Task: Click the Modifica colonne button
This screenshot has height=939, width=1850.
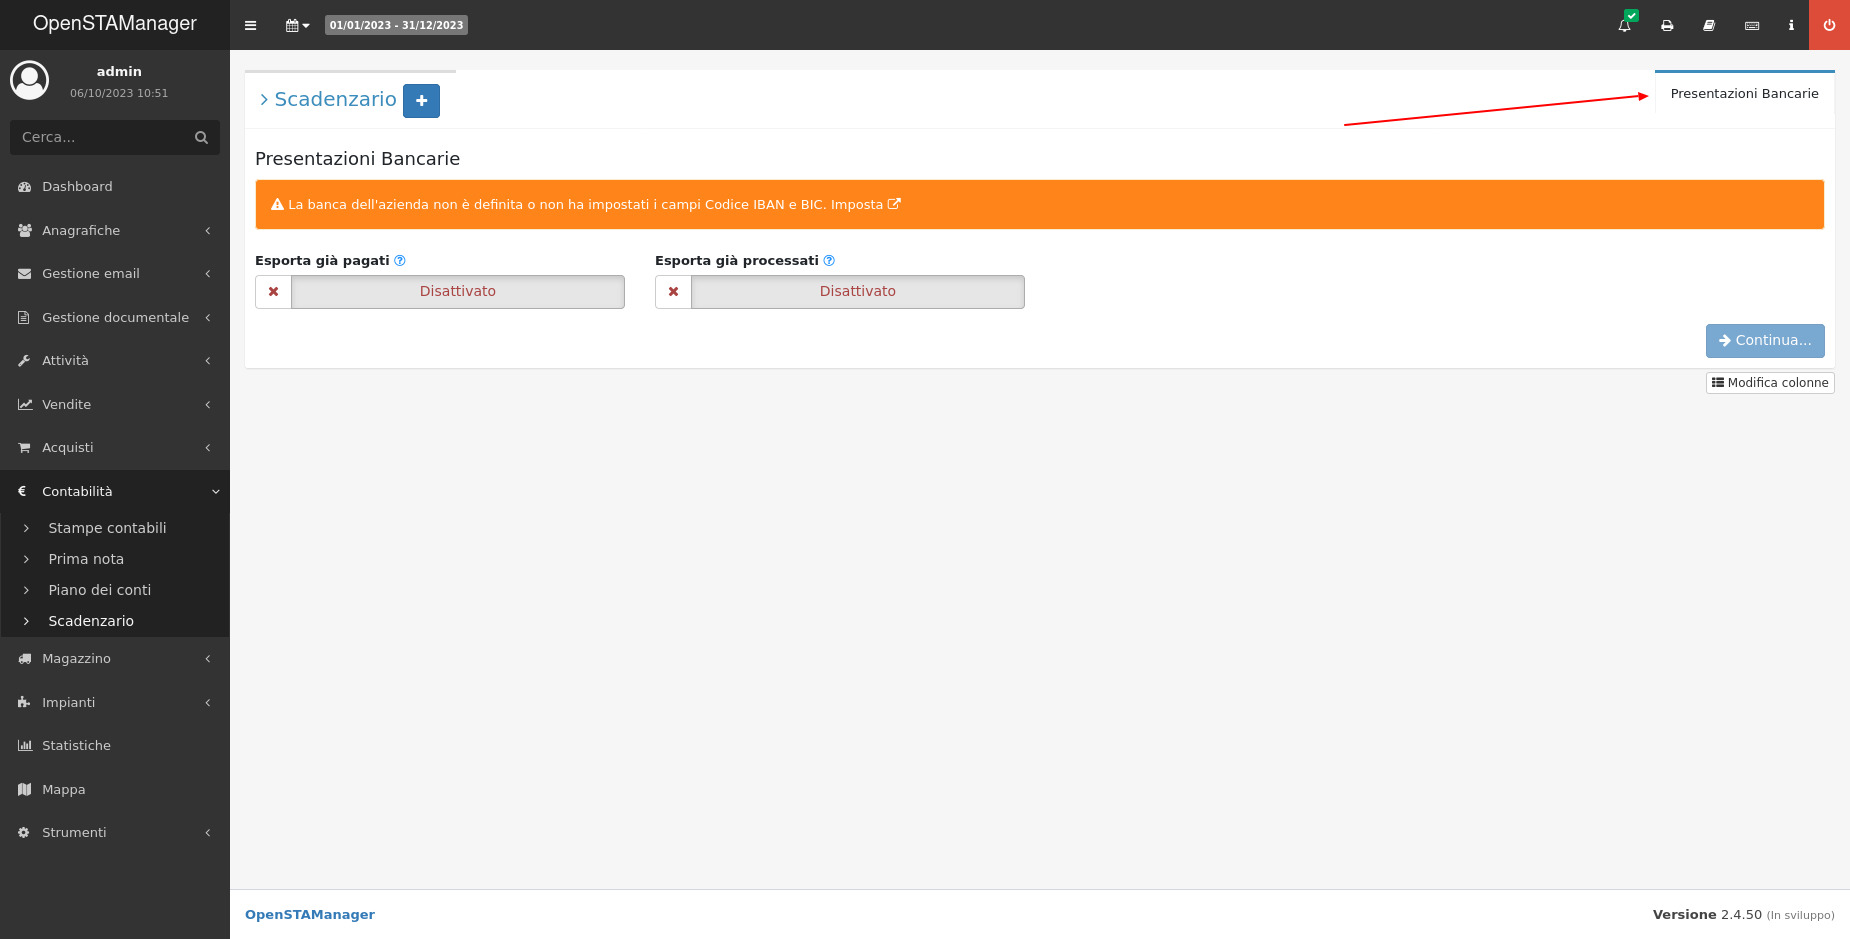Action: coord(1770,383)
